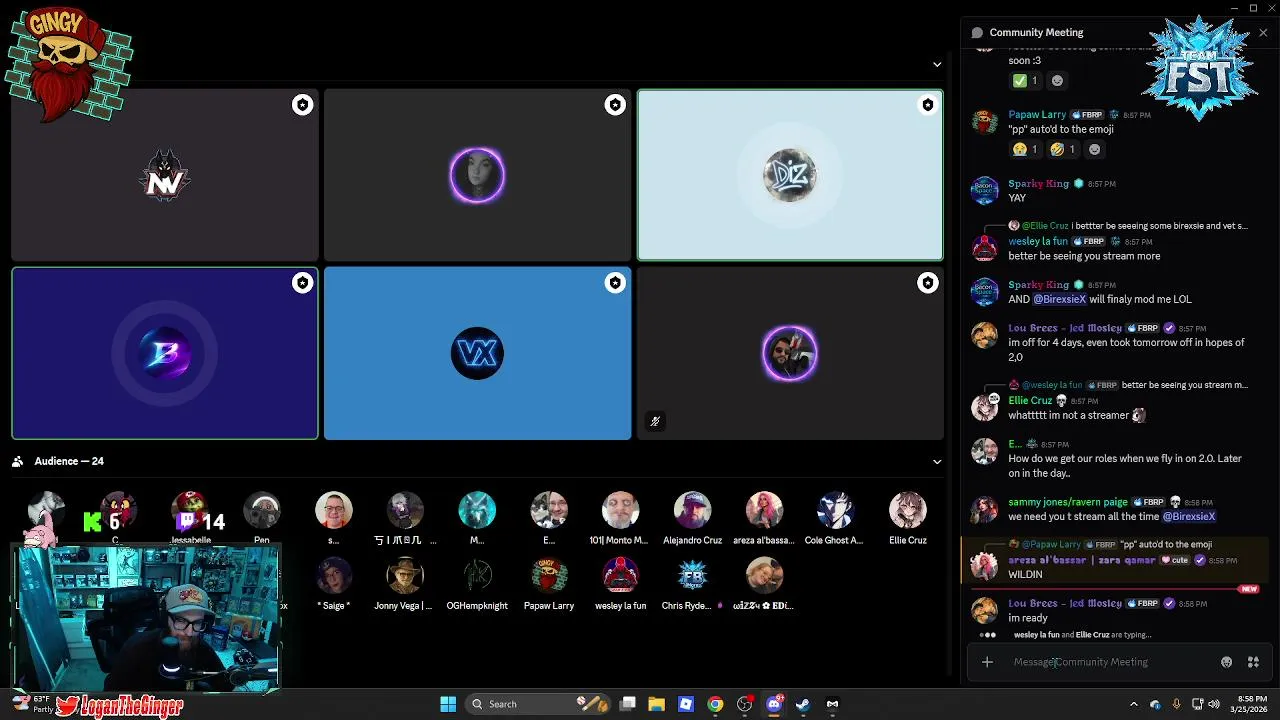The height and width of the screenshot is (720, 1280).
Task: Click areza al'bassa... in the audience
Action: (x=764, y=518)
